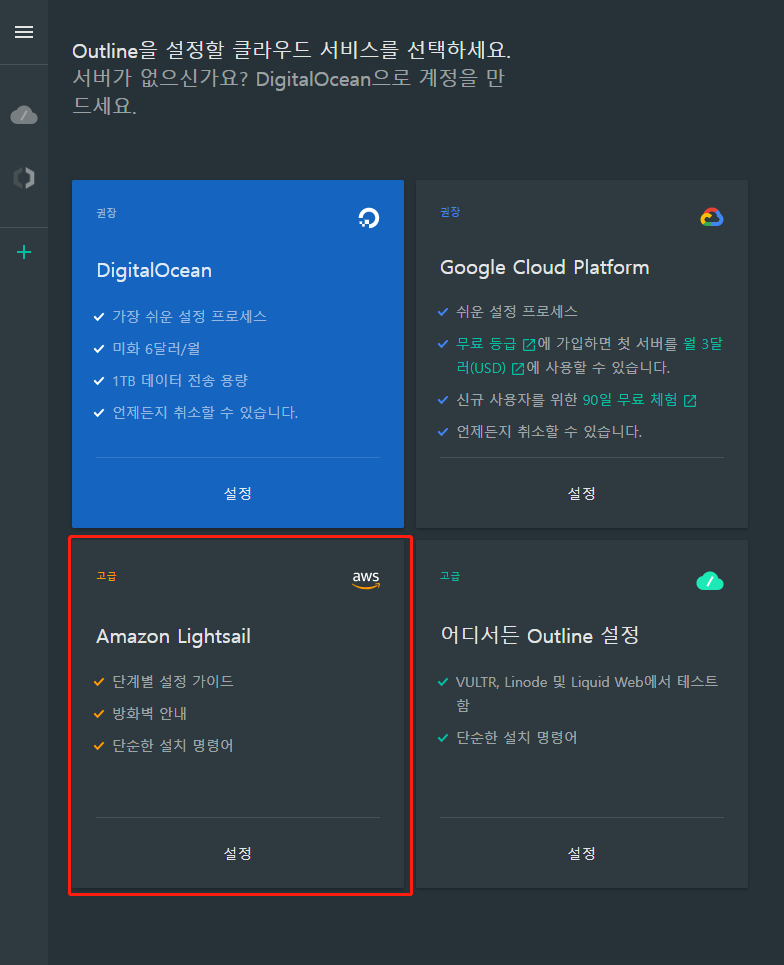Click the DigitalOcean logo icon

click(369, 218)
